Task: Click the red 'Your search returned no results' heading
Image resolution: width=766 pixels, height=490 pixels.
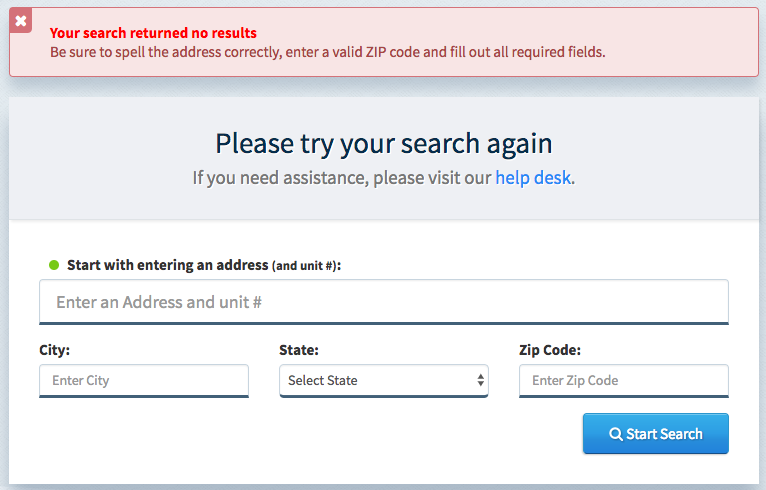Action: [x=153, y=33]
